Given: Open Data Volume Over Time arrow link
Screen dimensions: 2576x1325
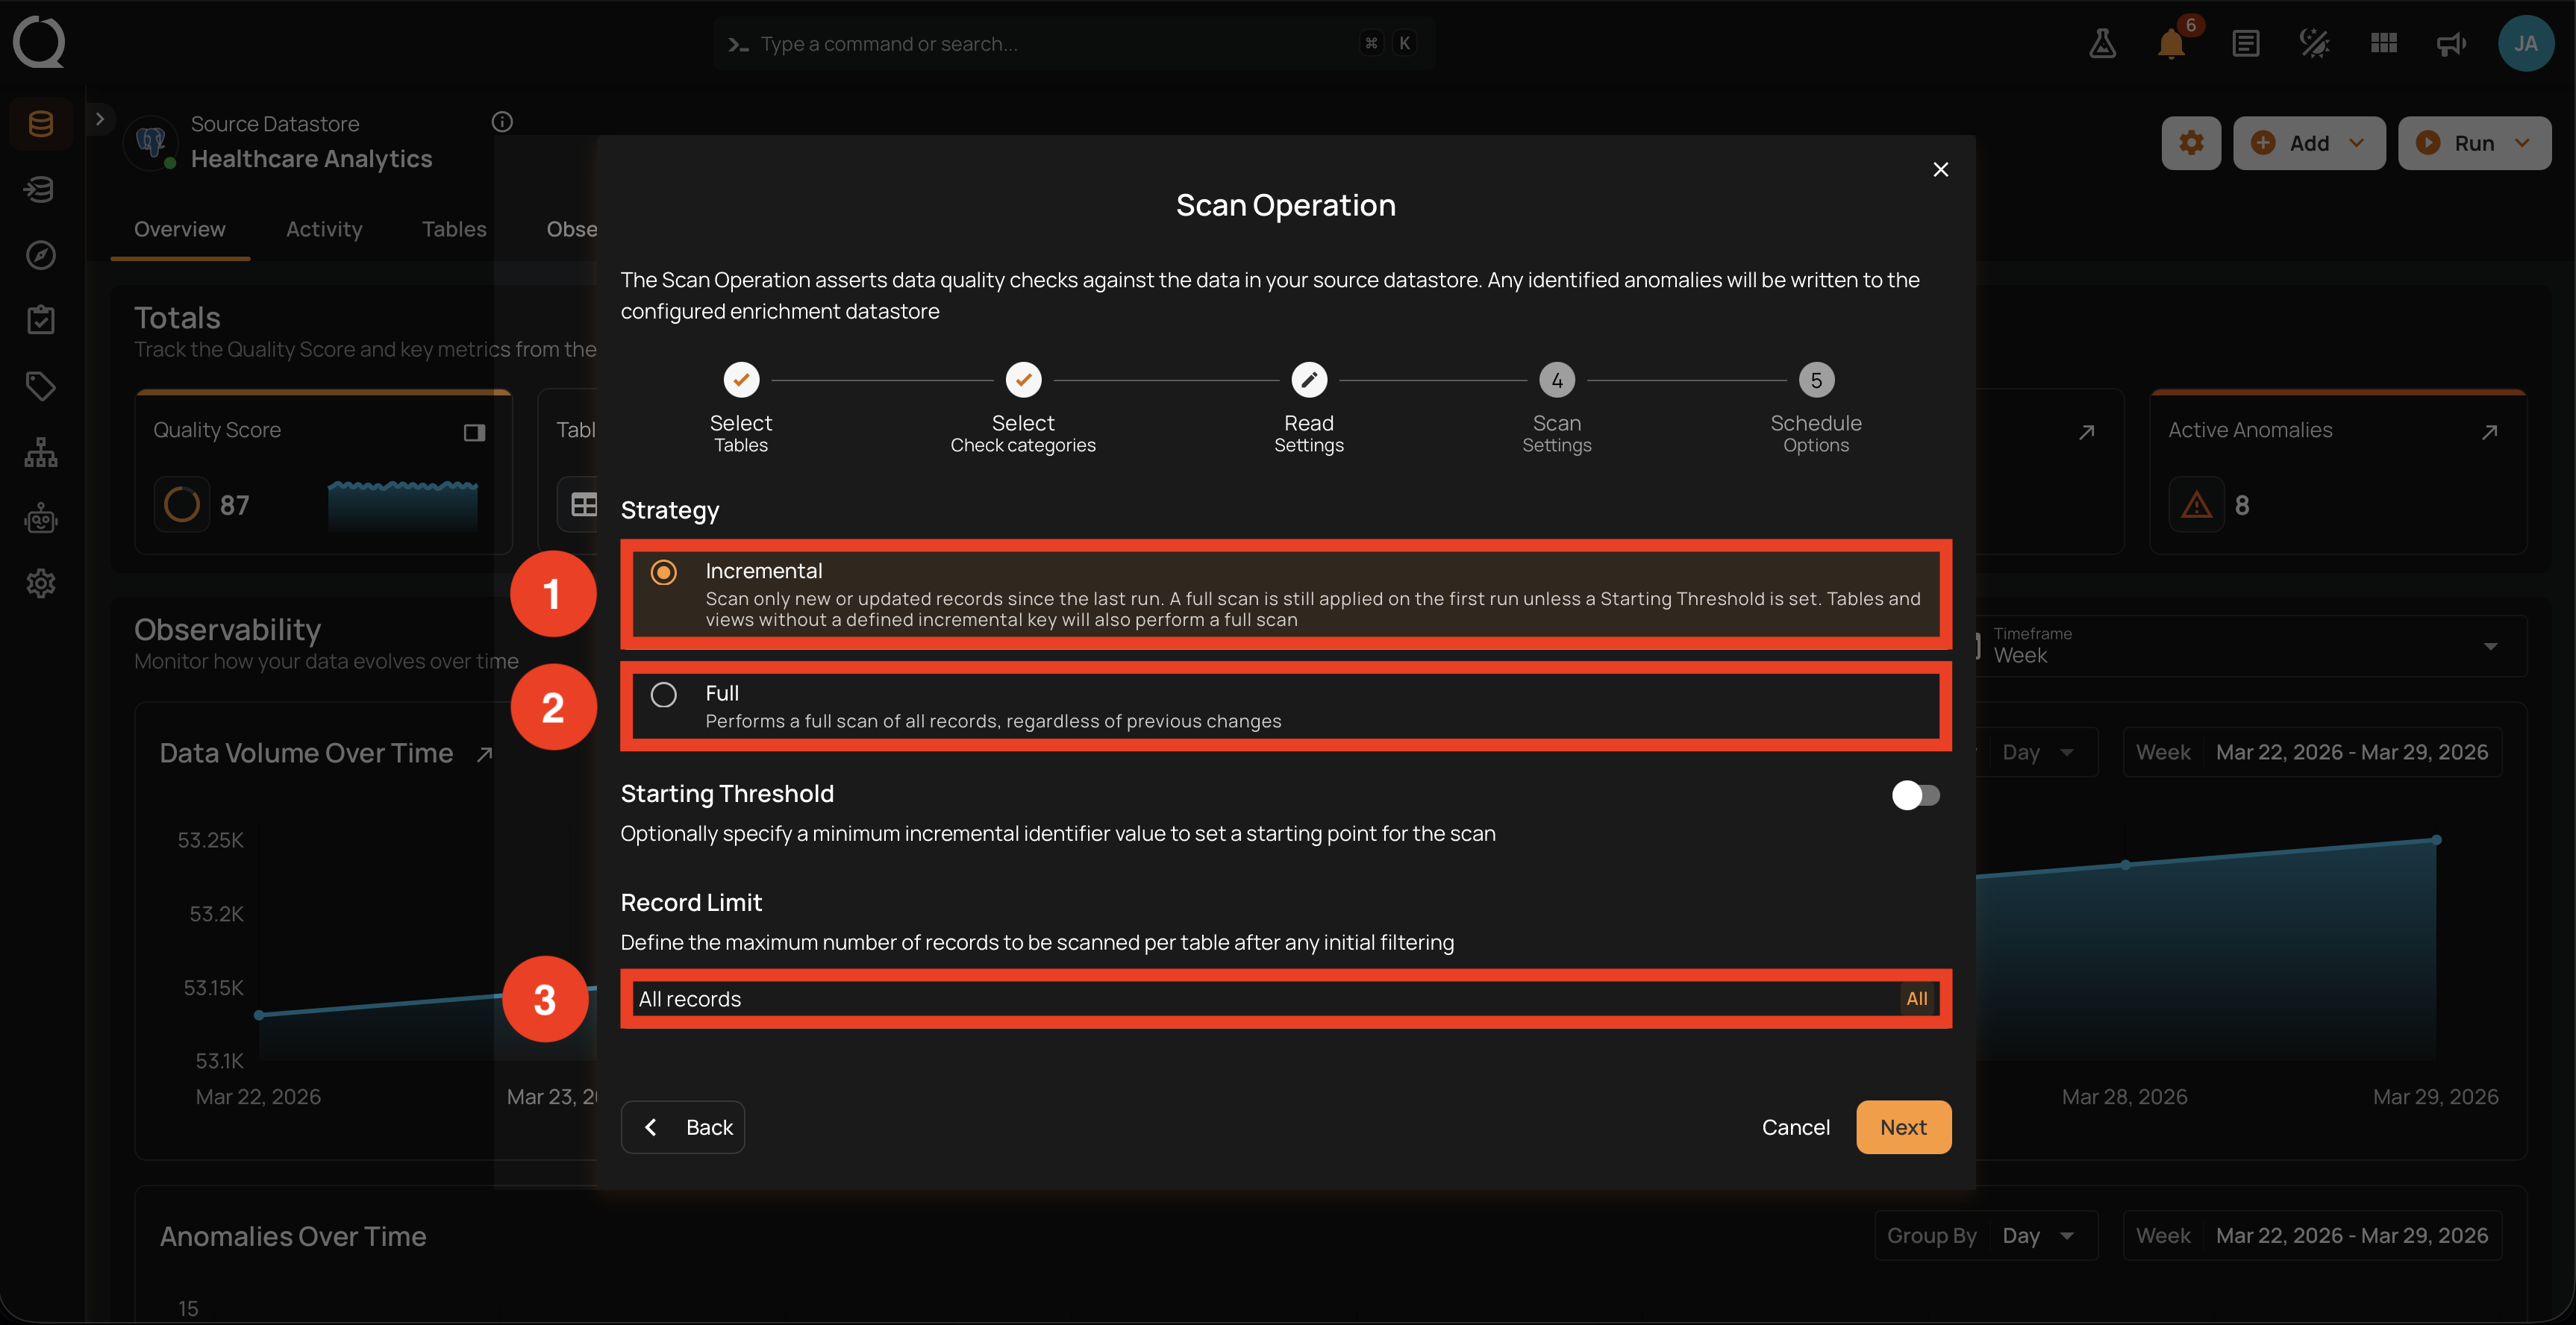Looking at the screenshot, I should click(485, 754).
